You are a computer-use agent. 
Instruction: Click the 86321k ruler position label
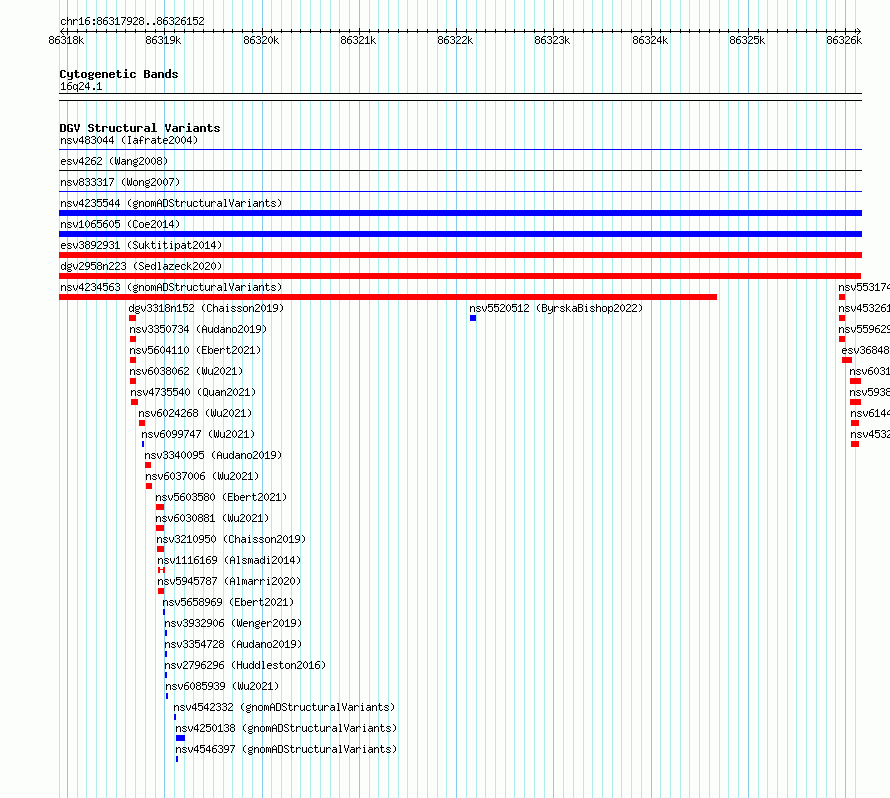coord(358,40)
